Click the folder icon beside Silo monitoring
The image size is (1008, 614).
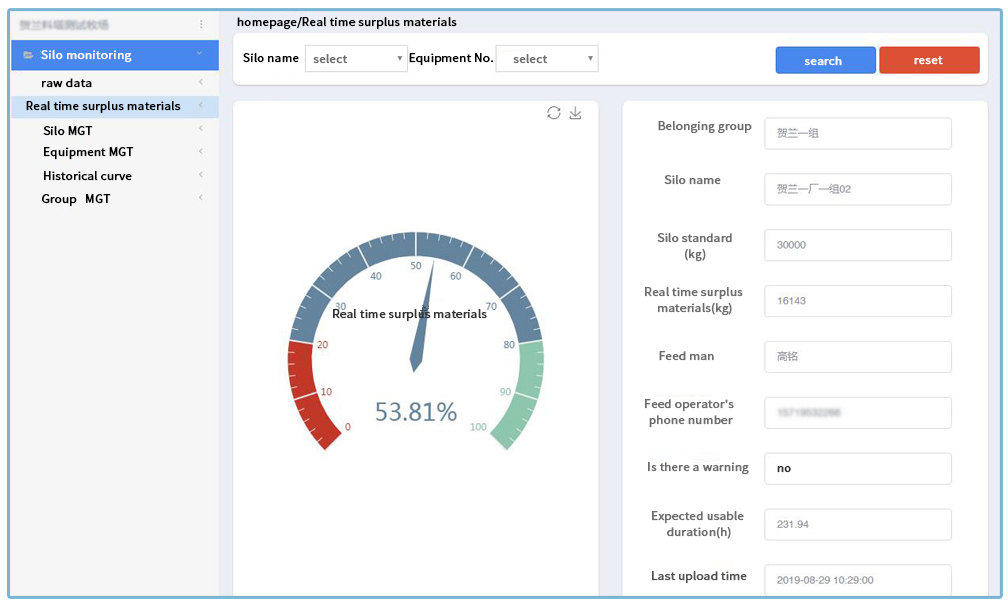(28, 55)
